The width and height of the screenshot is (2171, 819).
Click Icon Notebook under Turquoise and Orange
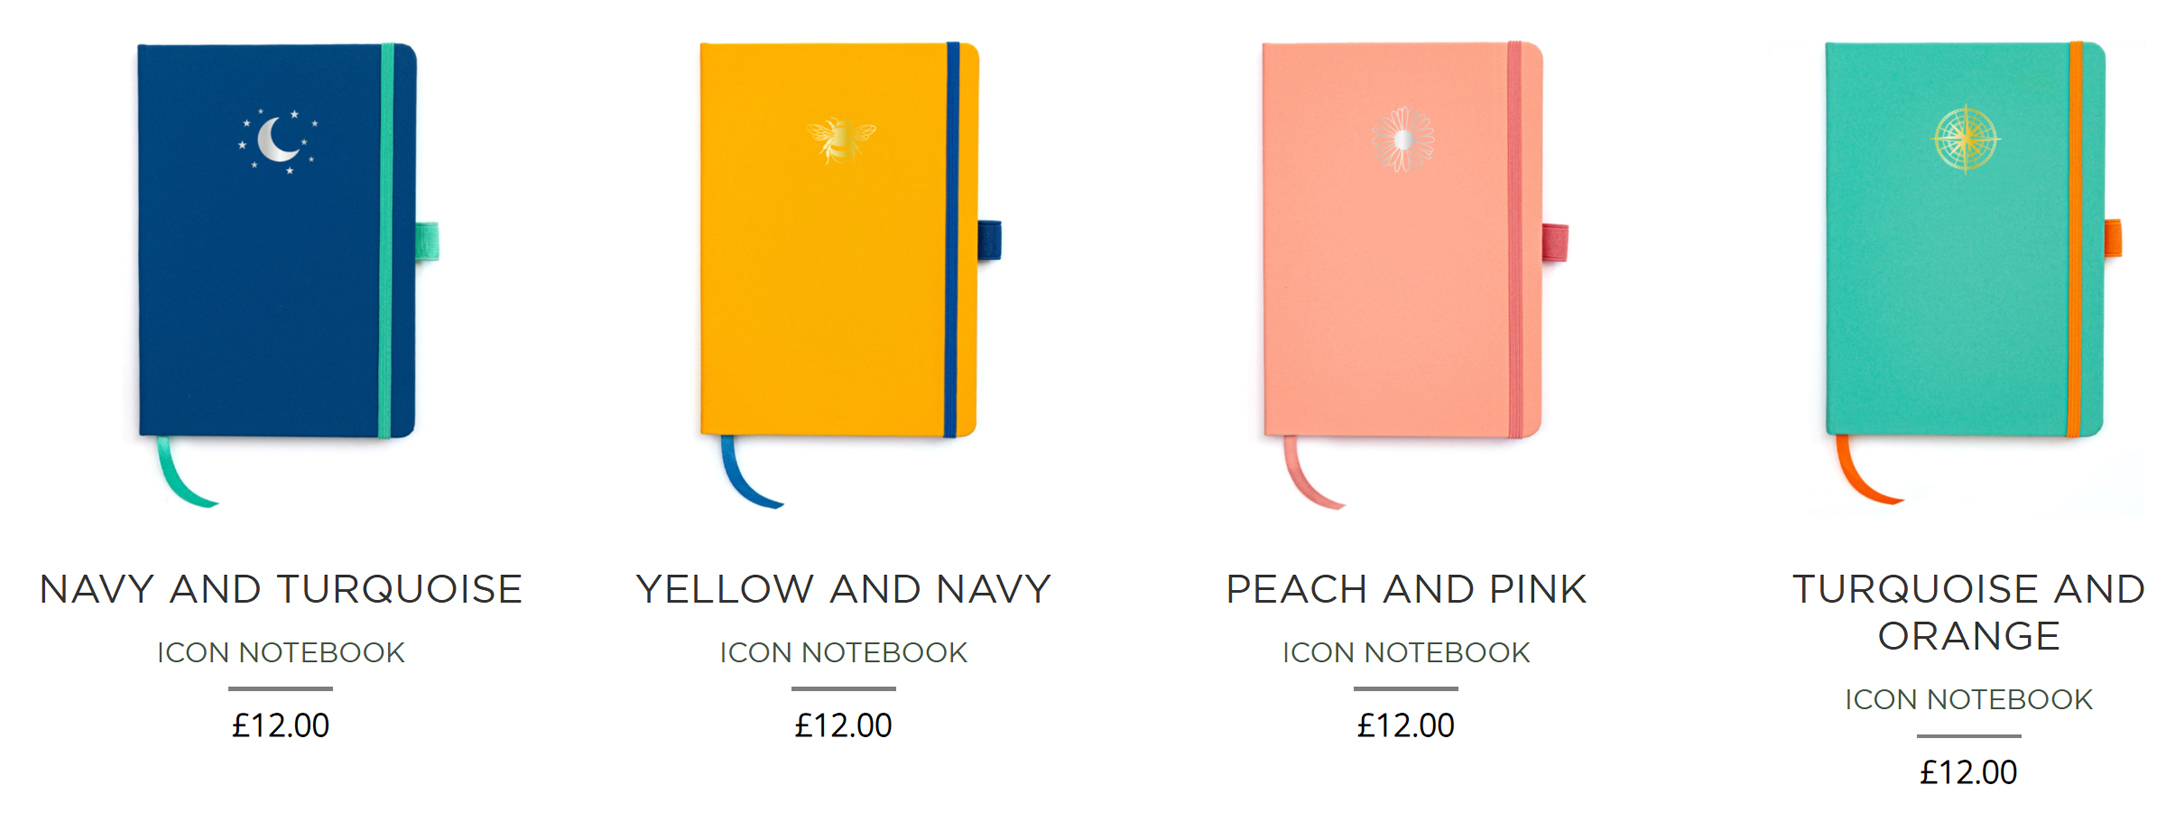point(1969,700)
